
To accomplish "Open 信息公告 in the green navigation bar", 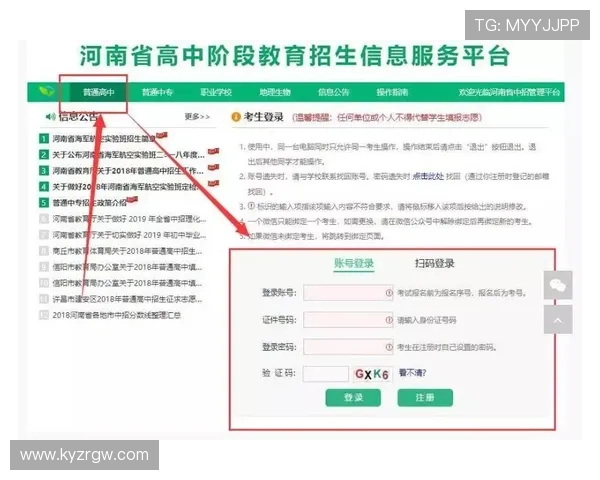I will (333, 92).
